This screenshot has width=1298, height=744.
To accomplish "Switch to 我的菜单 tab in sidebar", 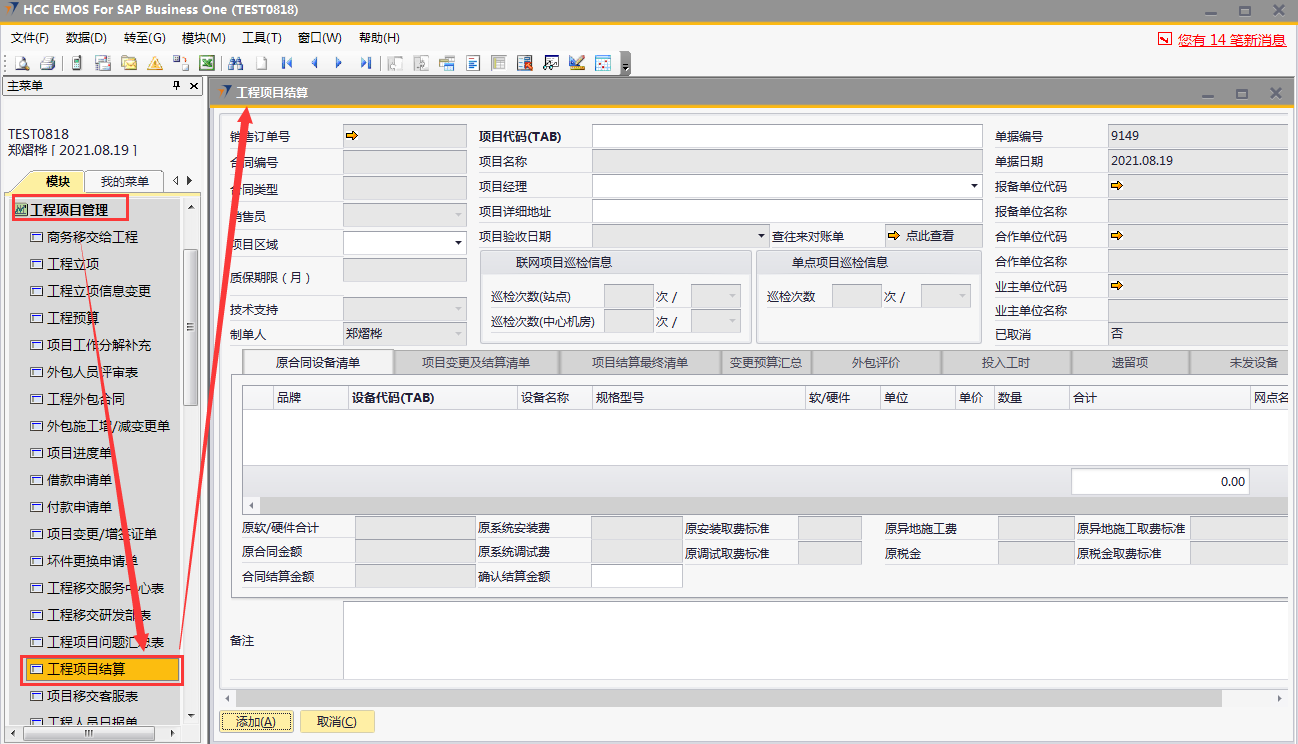I will click(124, 181).
